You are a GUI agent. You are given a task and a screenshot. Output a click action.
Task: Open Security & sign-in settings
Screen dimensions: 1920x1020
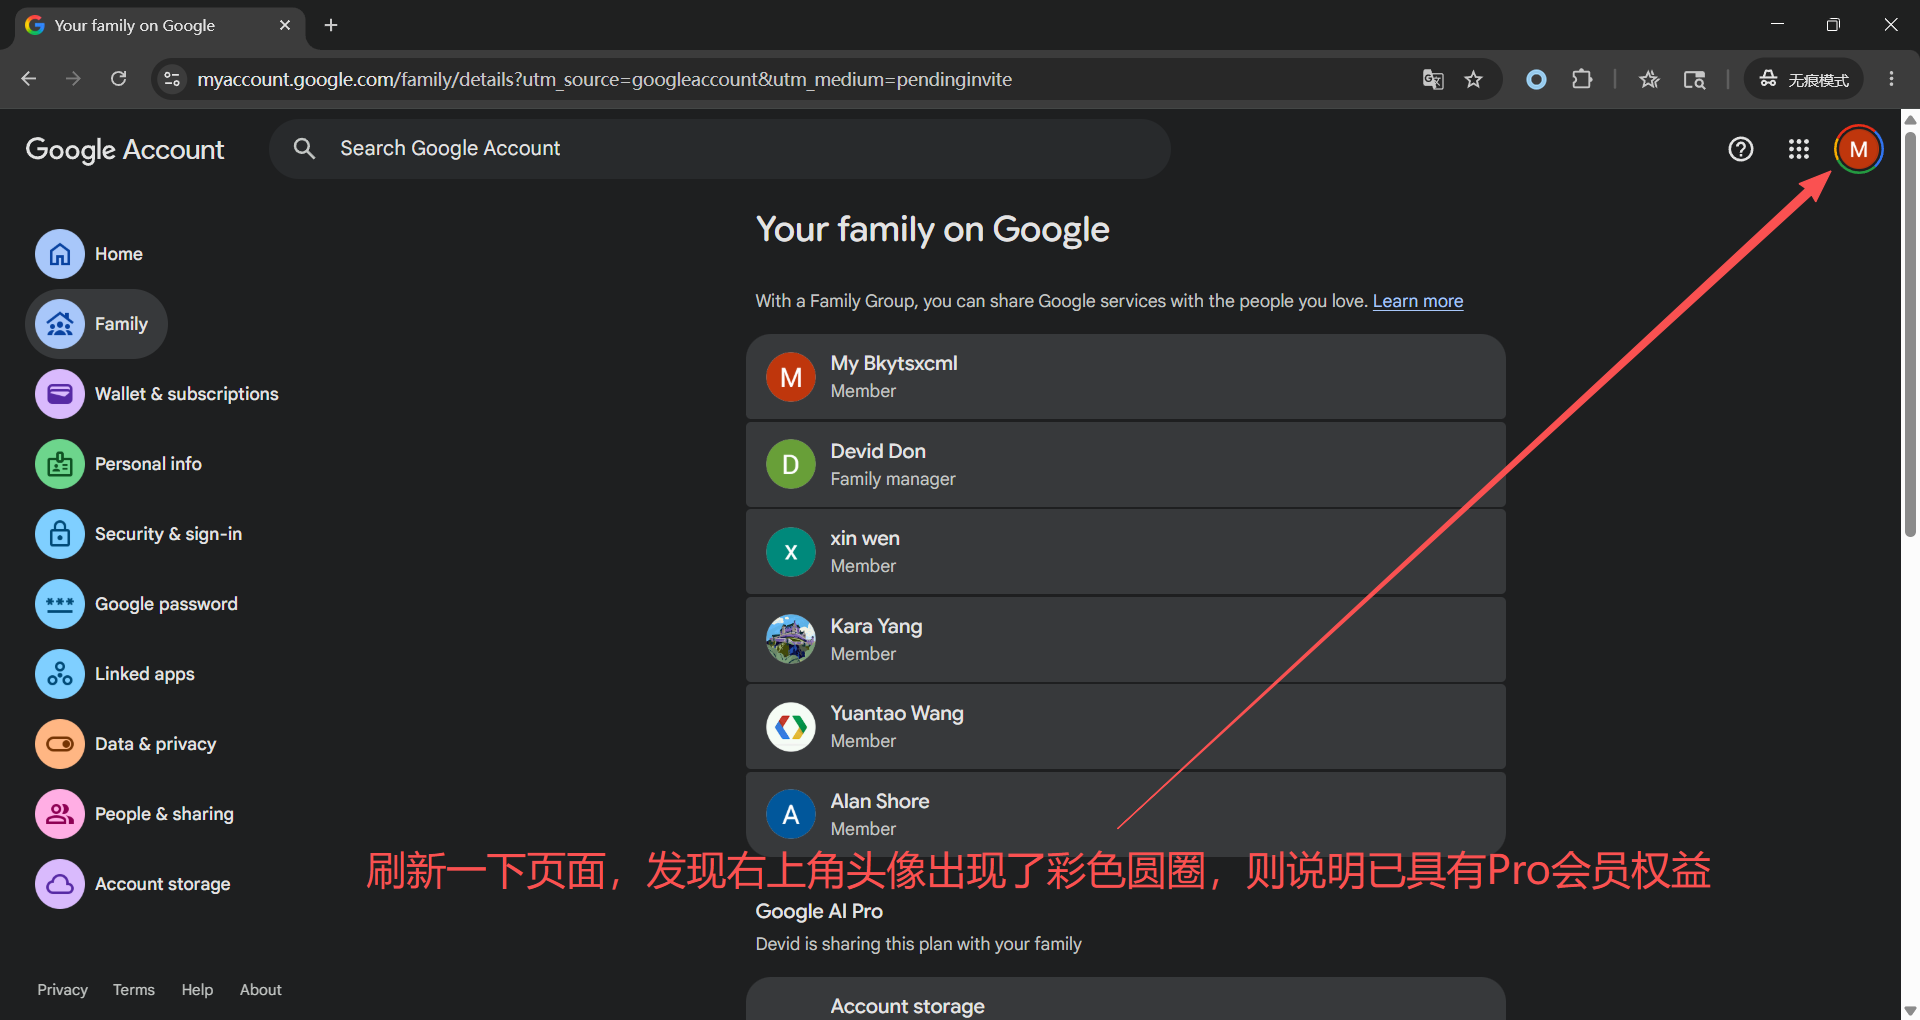[x=139, y=534]
